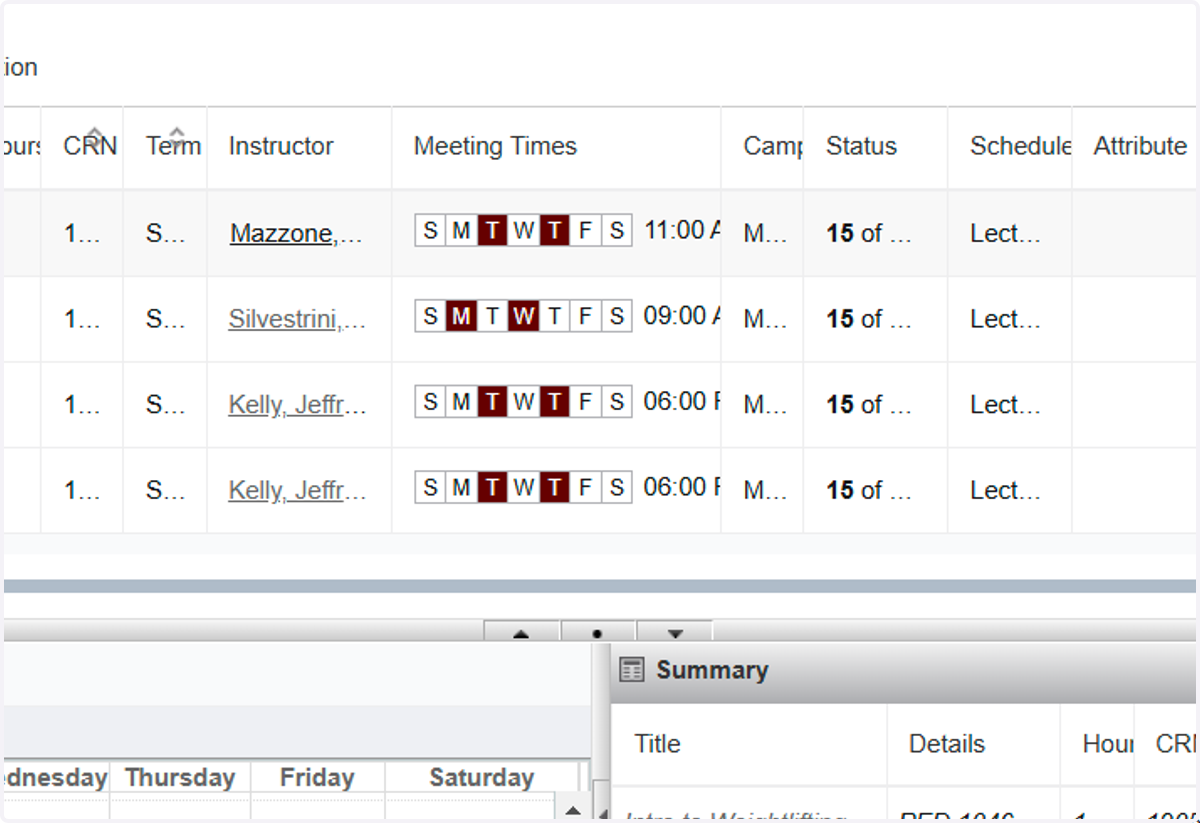The width and height of the screenshot is (1200, 823).
Task: Click the Thursday schedule column header
Action: click(180, 778)
